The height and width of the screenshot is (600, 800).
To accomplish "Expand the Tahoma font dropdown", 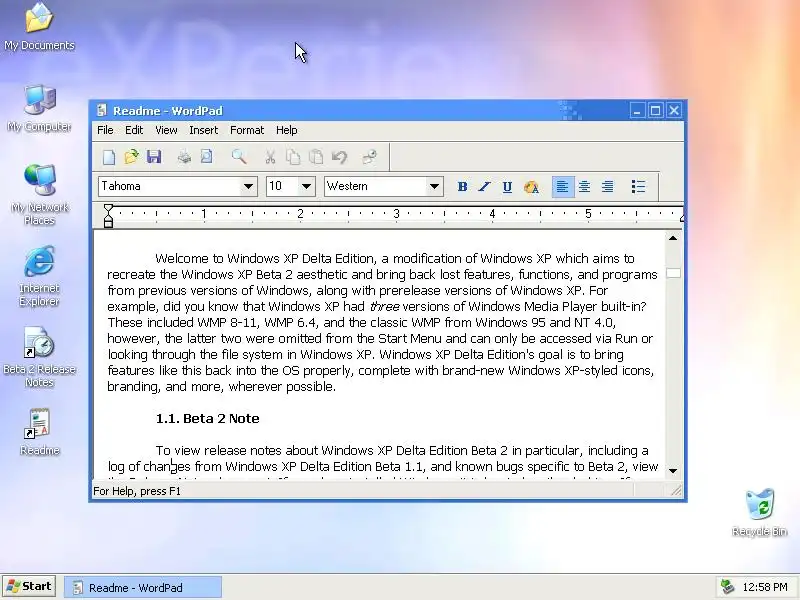I will tap(248, 186).
